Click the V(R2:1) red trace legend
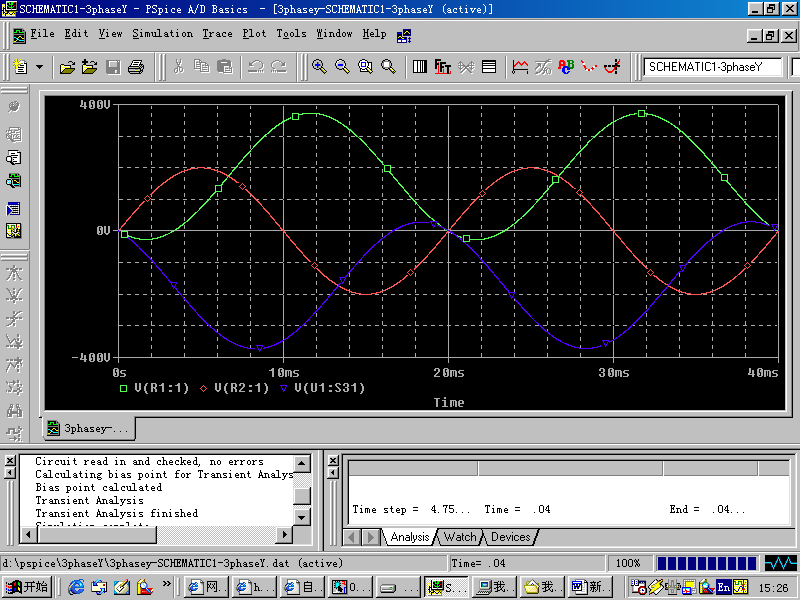 tap(234, 388)
